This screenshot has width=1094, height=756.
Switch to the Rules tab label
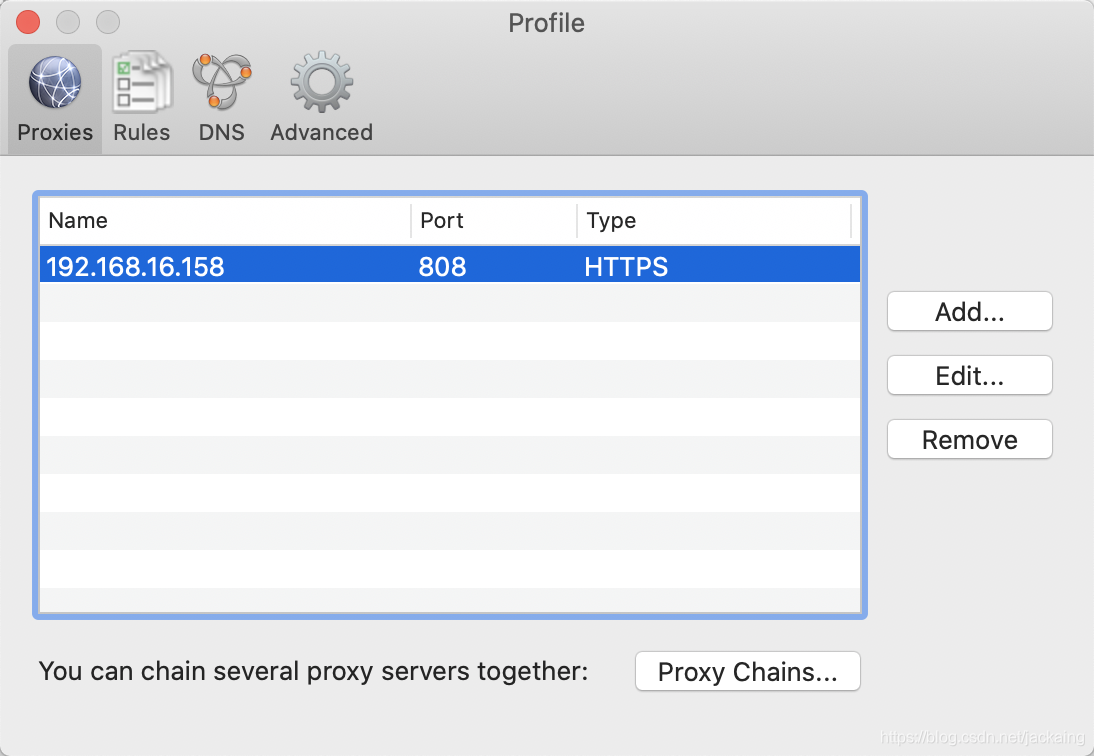(142, 133)
